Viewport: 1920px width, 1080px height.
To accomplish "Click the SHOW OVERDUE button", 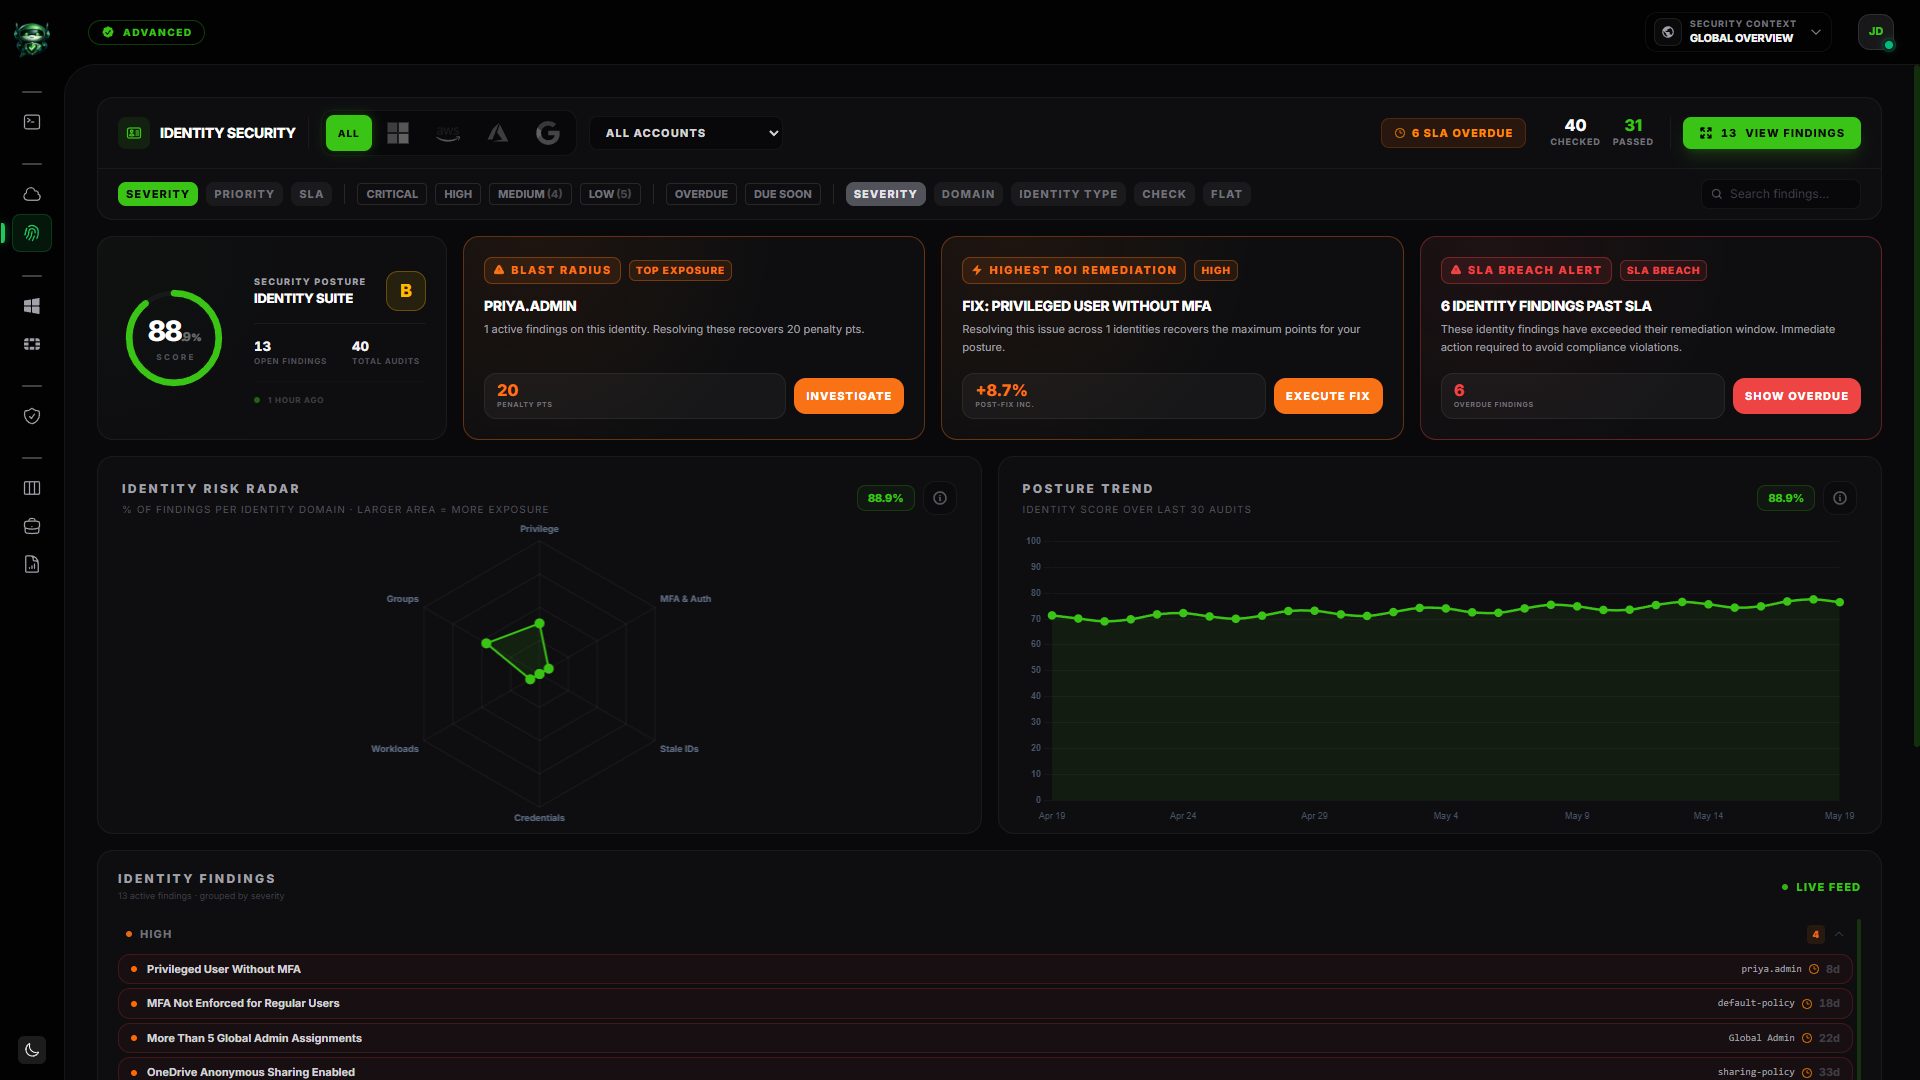I will [x=1796, y=396].
